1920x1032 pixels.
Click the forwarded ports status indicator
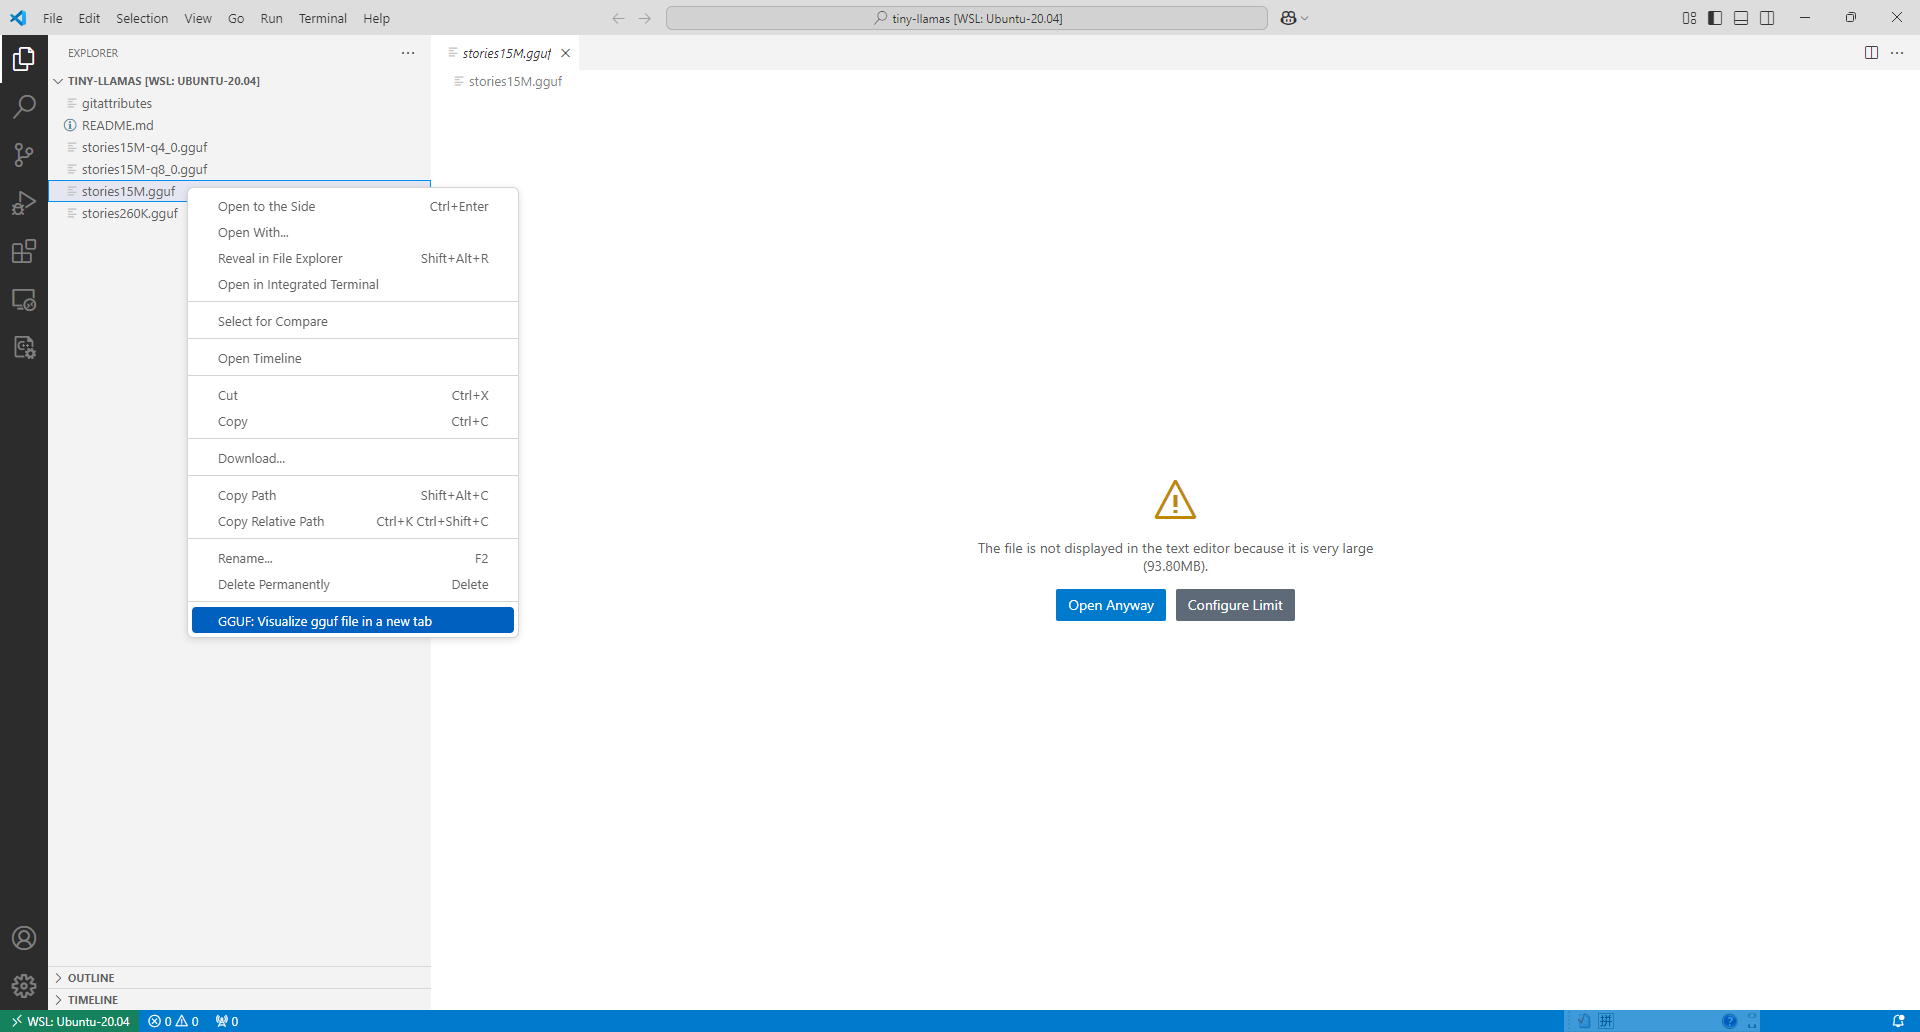pos(227,1021)
